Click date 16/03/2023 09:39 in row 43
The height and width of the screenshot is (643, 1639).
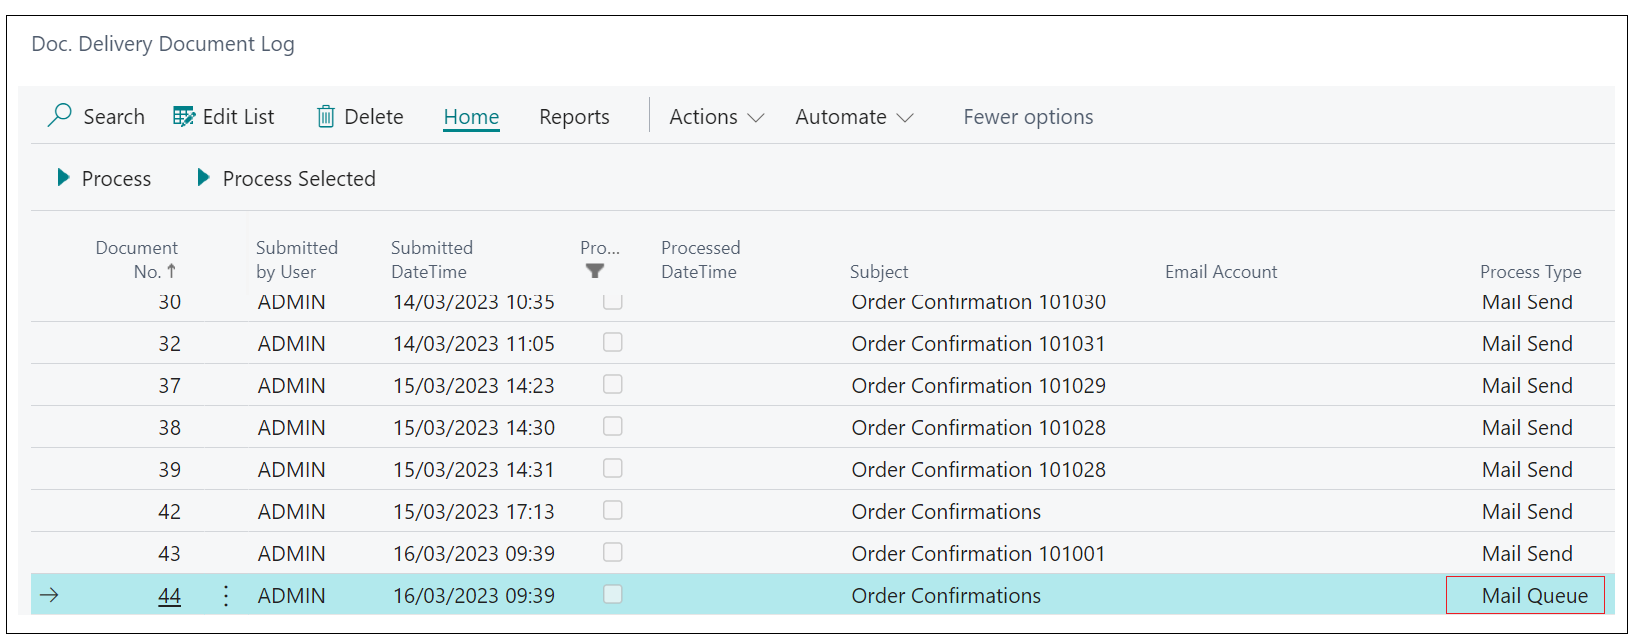tap(473, 554)
